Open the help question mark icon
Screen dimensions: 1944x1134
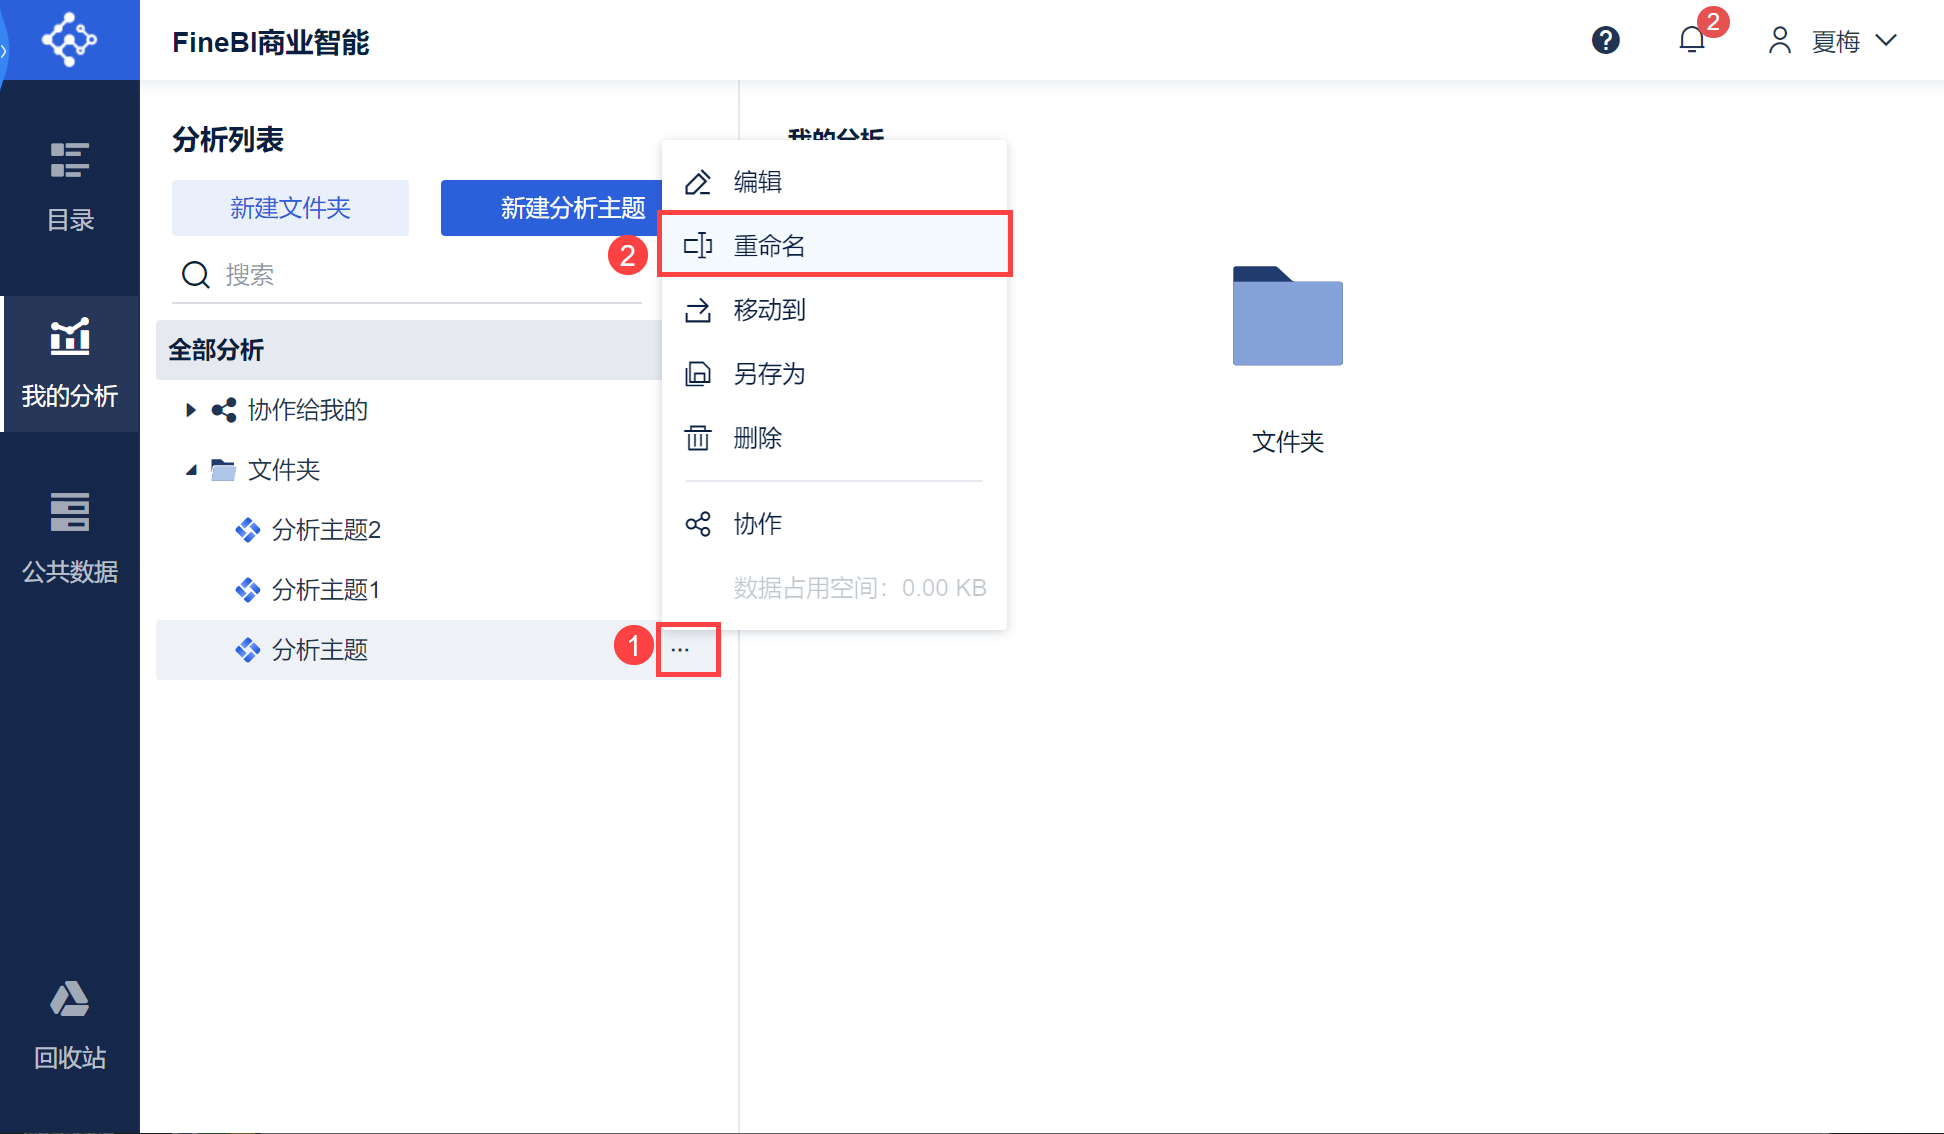[x=1605, y=41]
